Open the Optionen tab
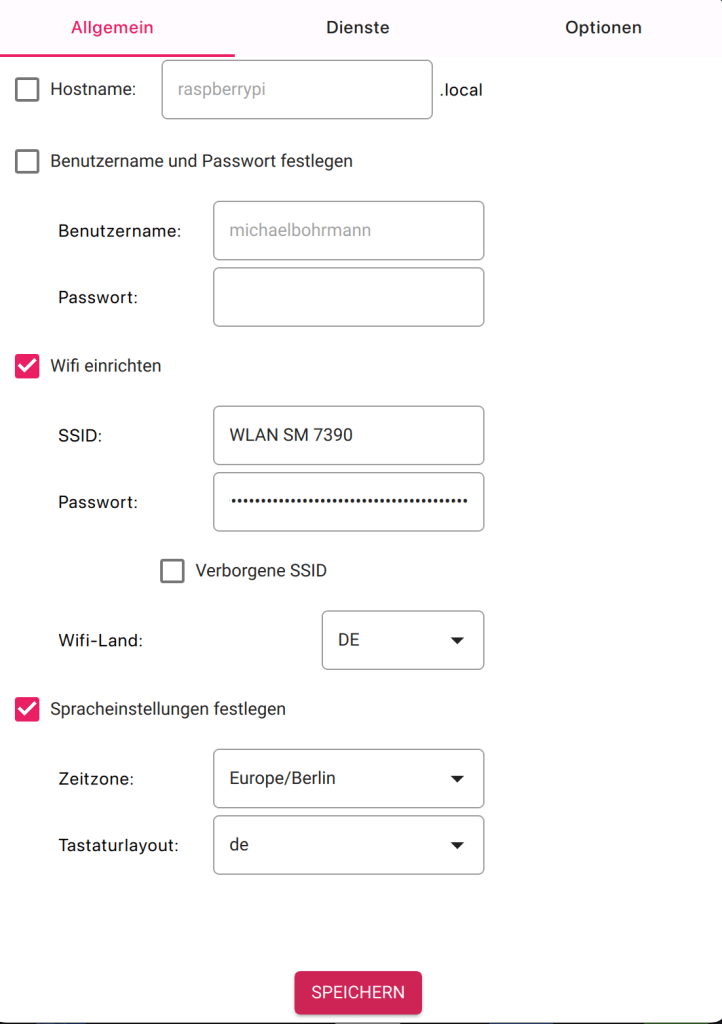This screenshot has height=1024, width=722. 603,27
